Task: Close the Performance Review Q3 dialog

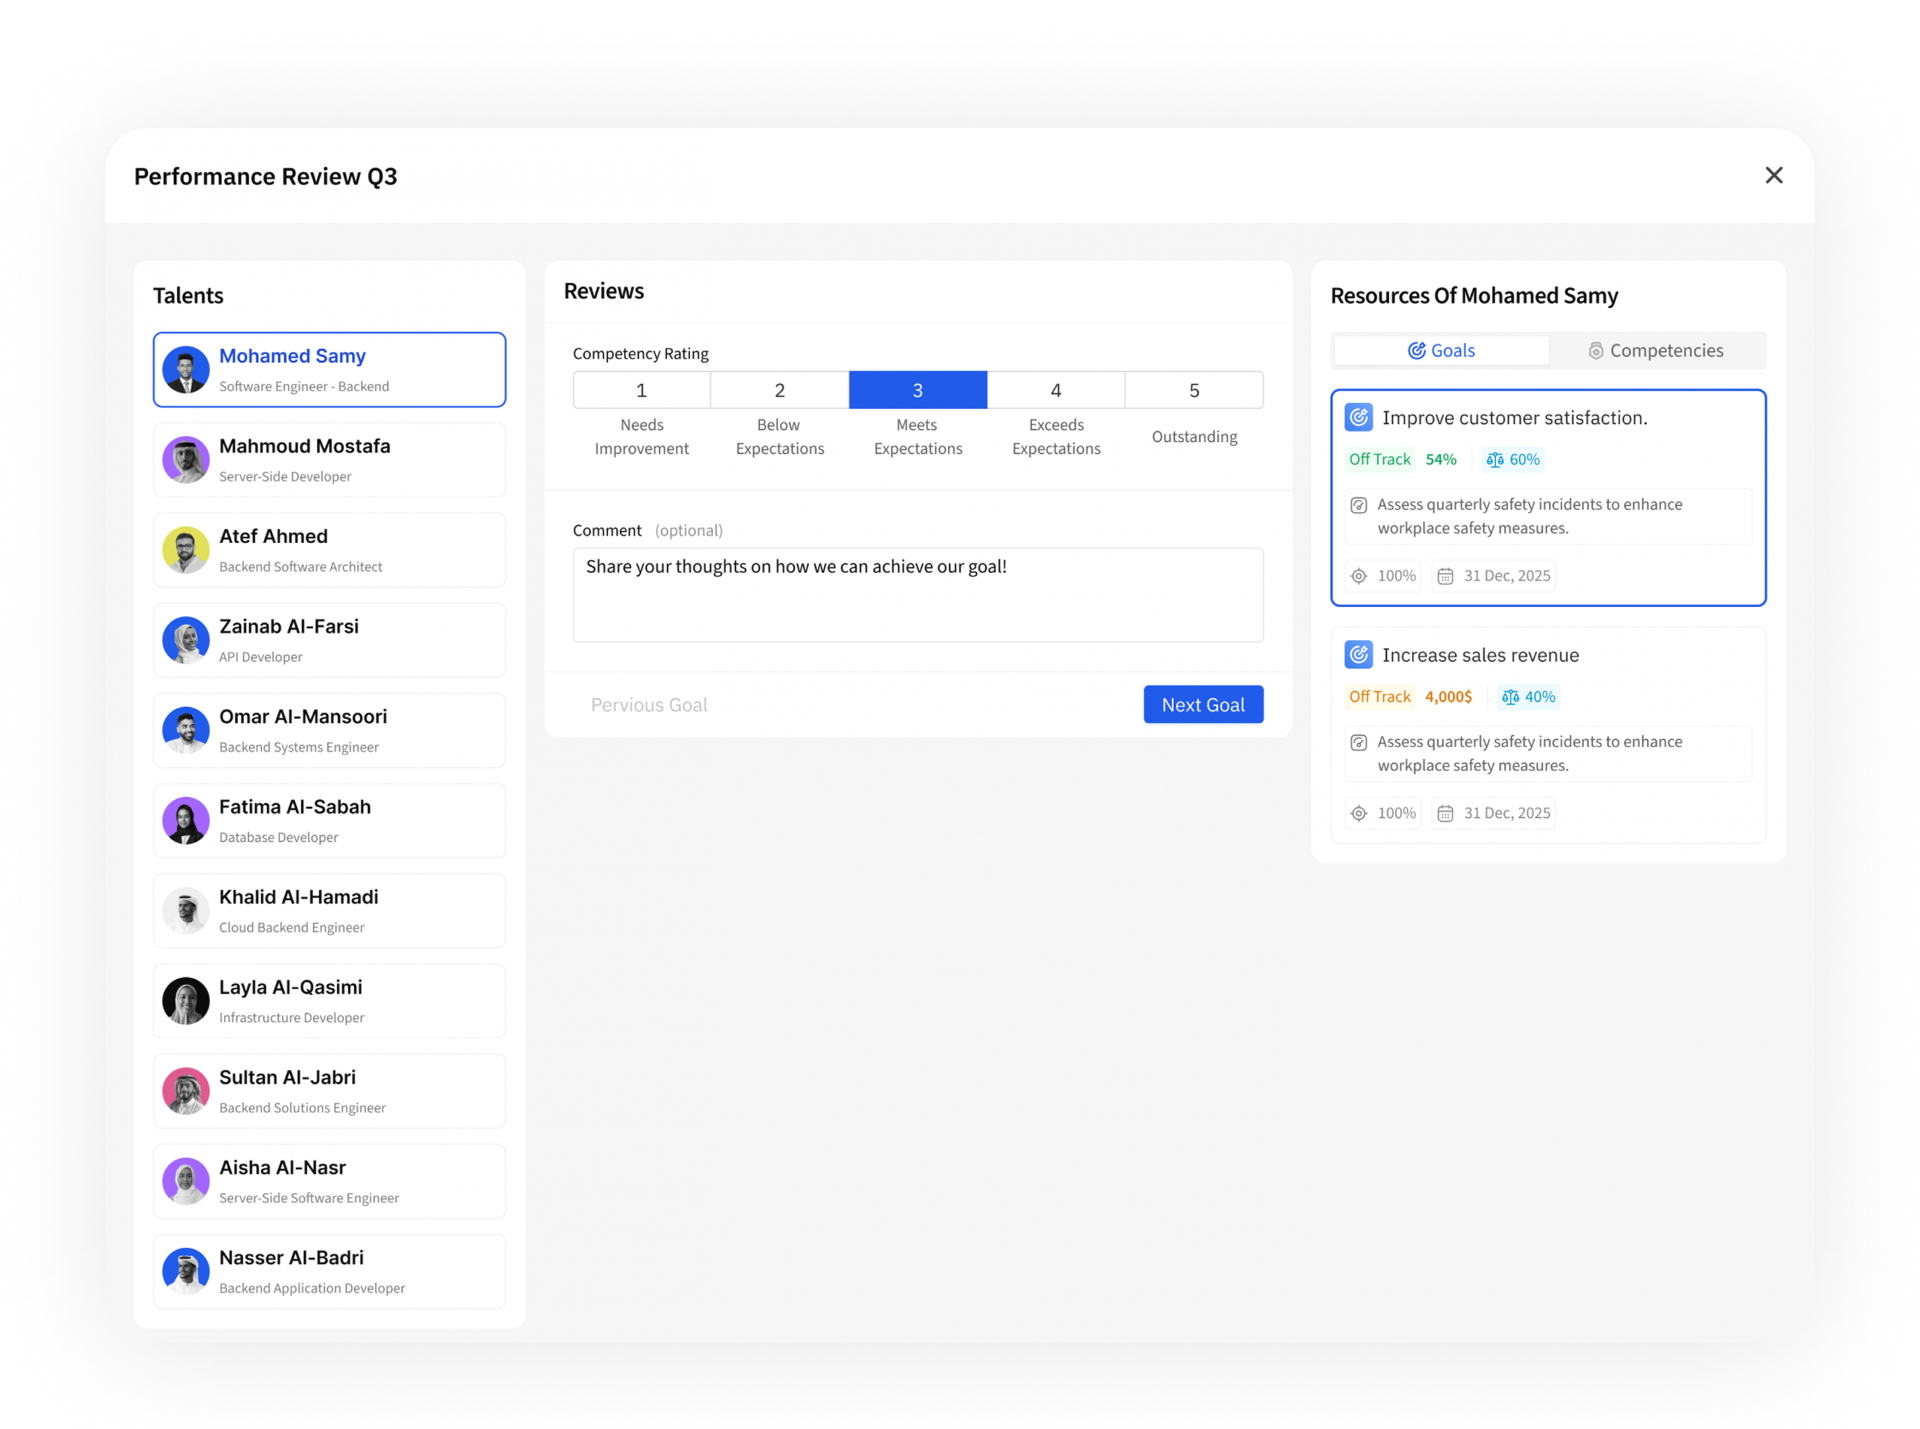Action: pos(1773,176)
